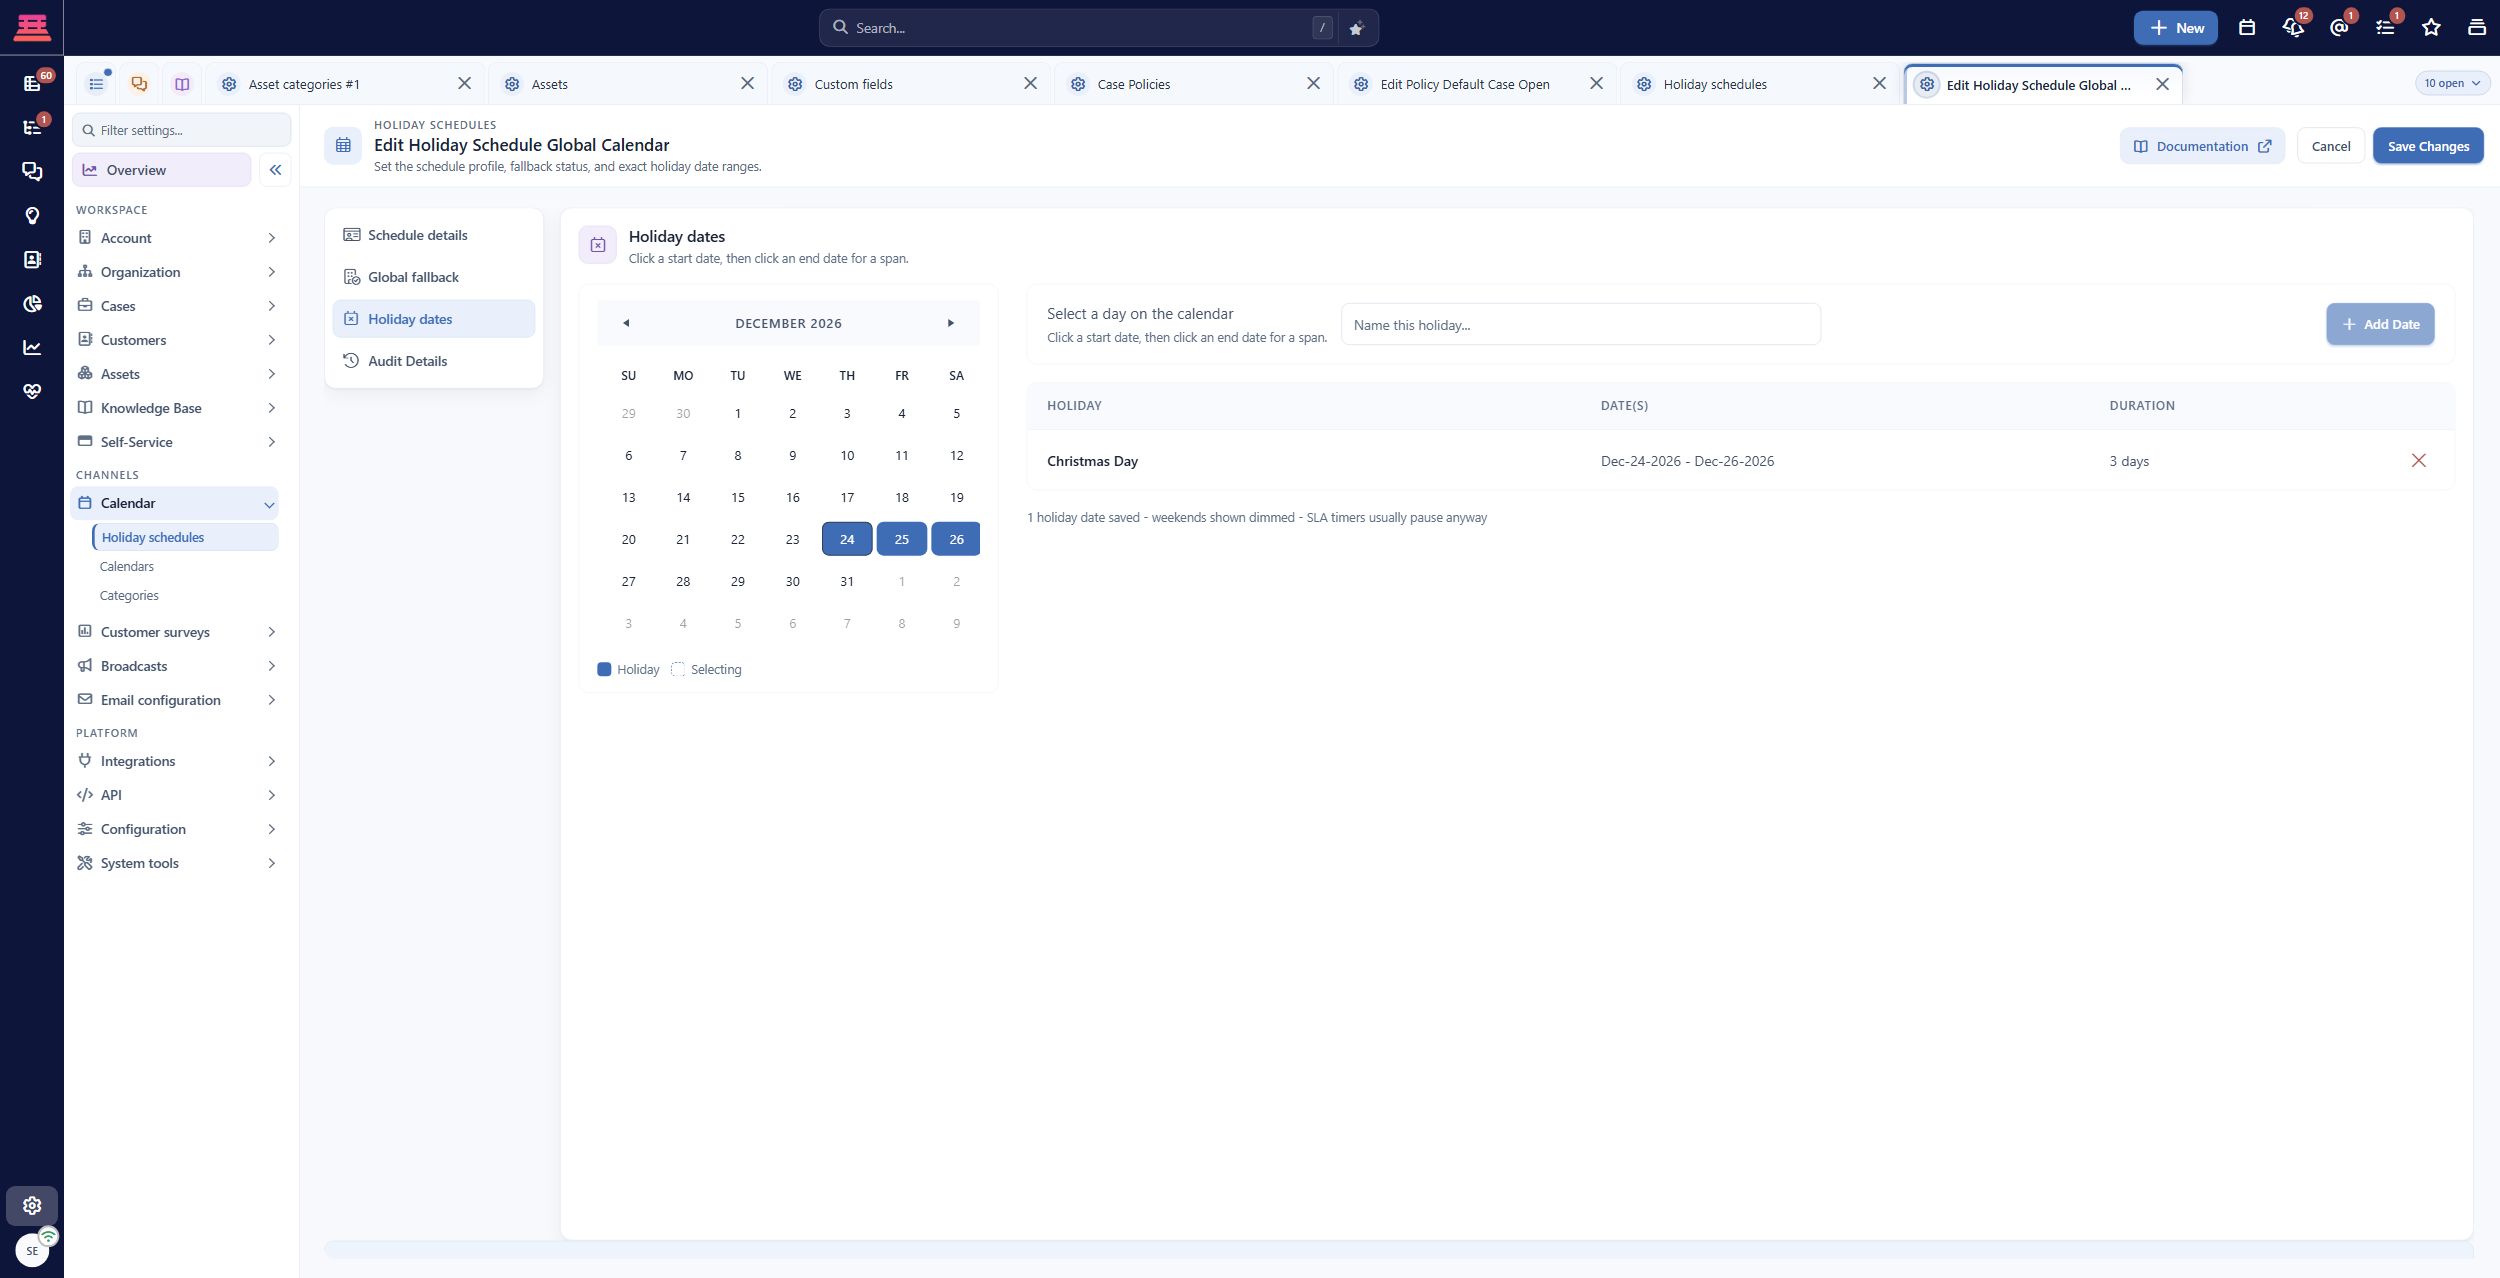2500x1278 pixels.
Task: Click the New button
Action: (2175, 28)
